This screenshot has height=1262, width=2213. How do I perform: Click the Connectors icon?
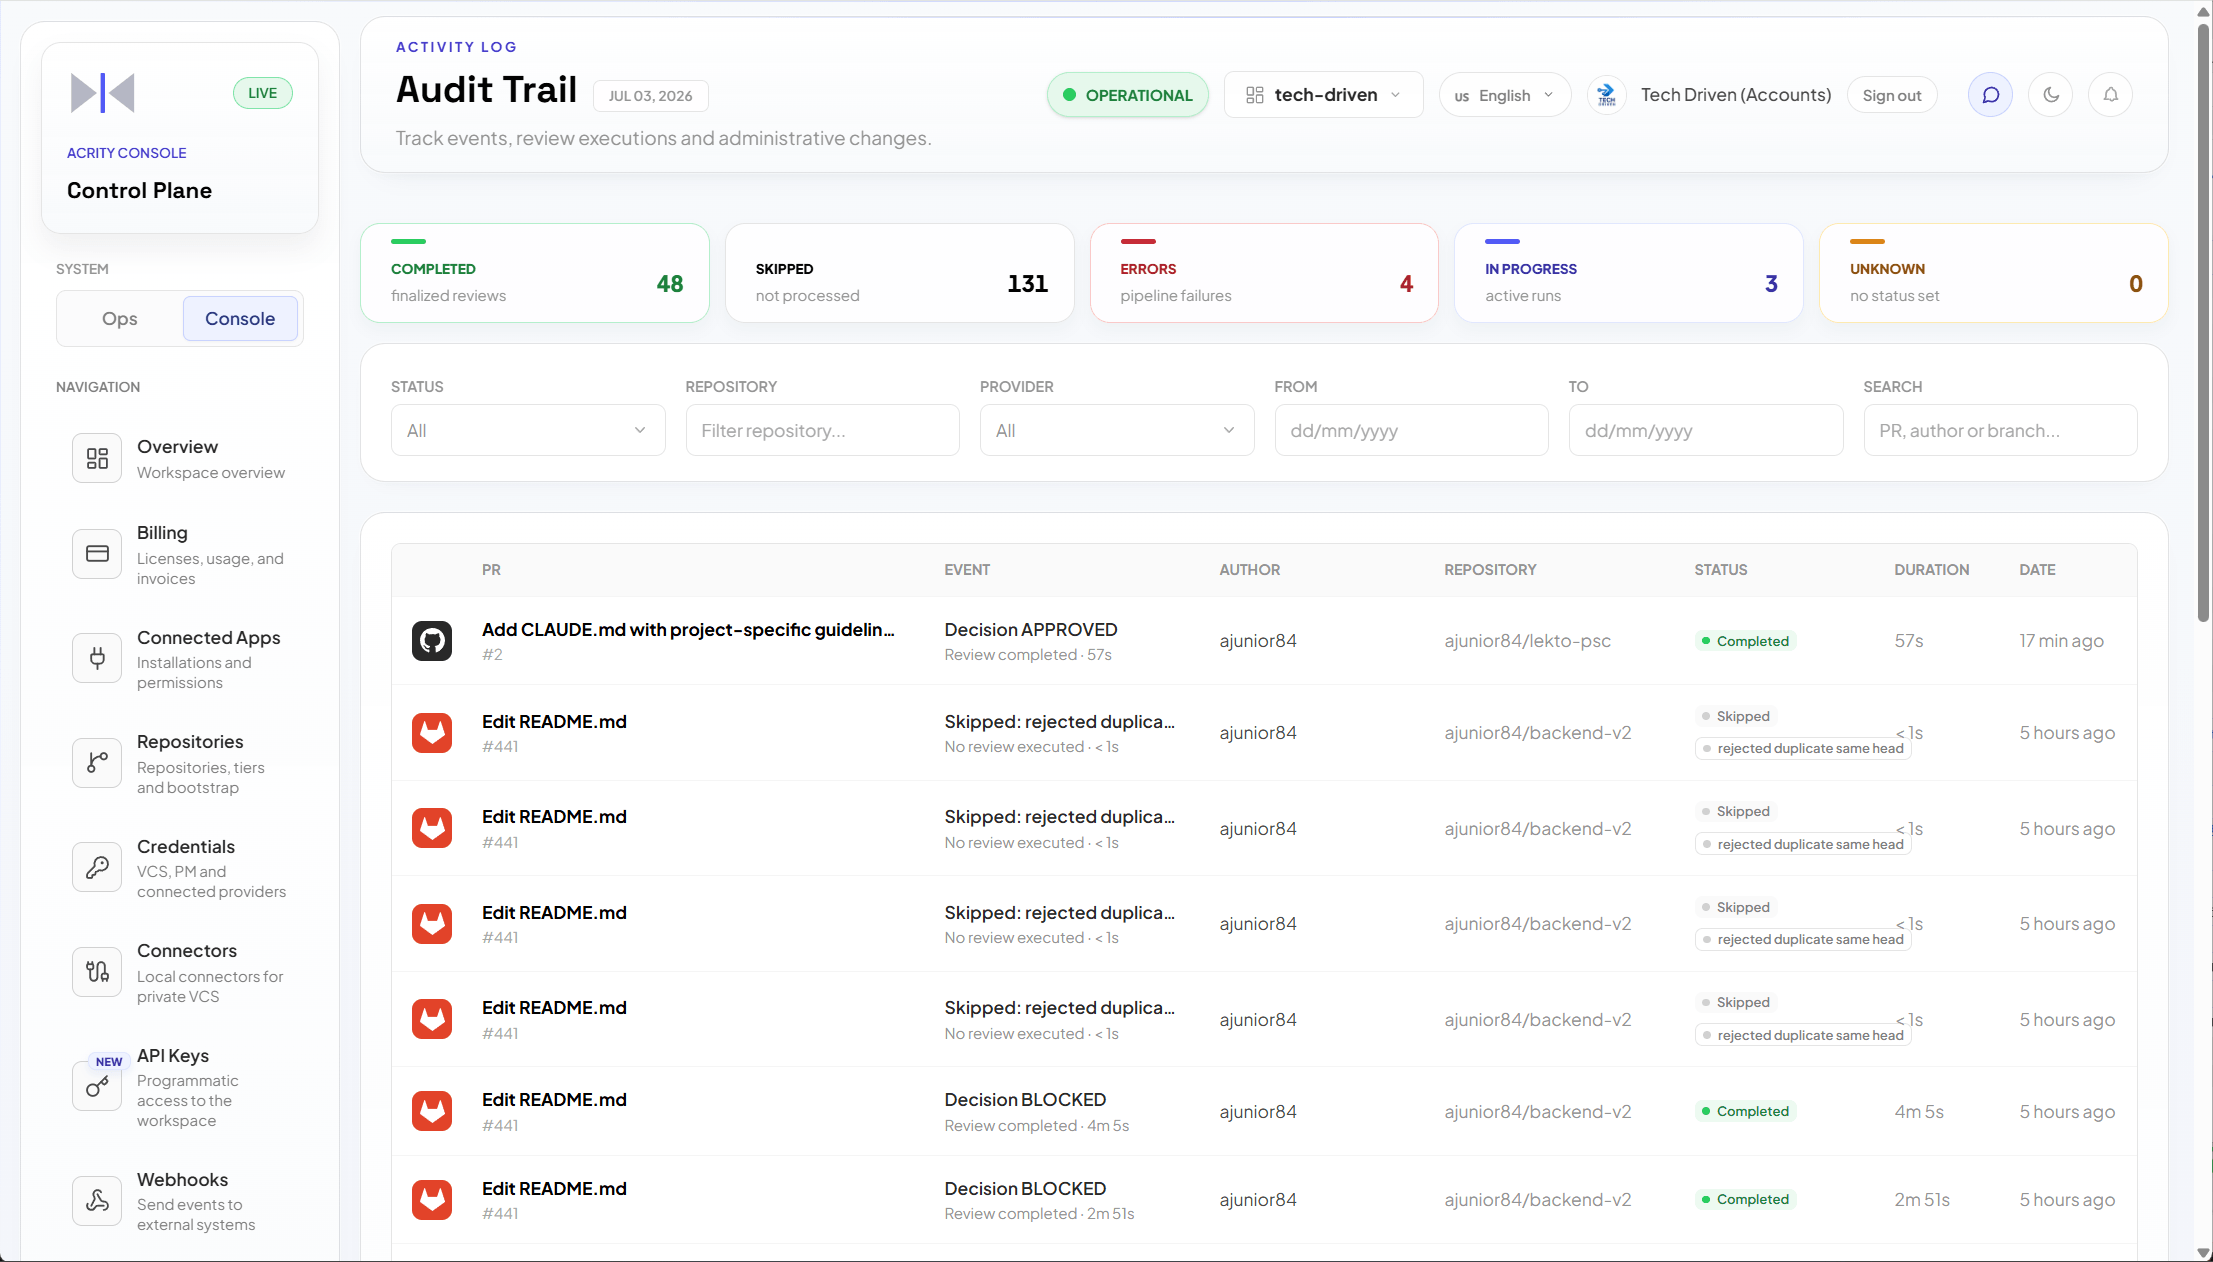click(x=97, y=972)
